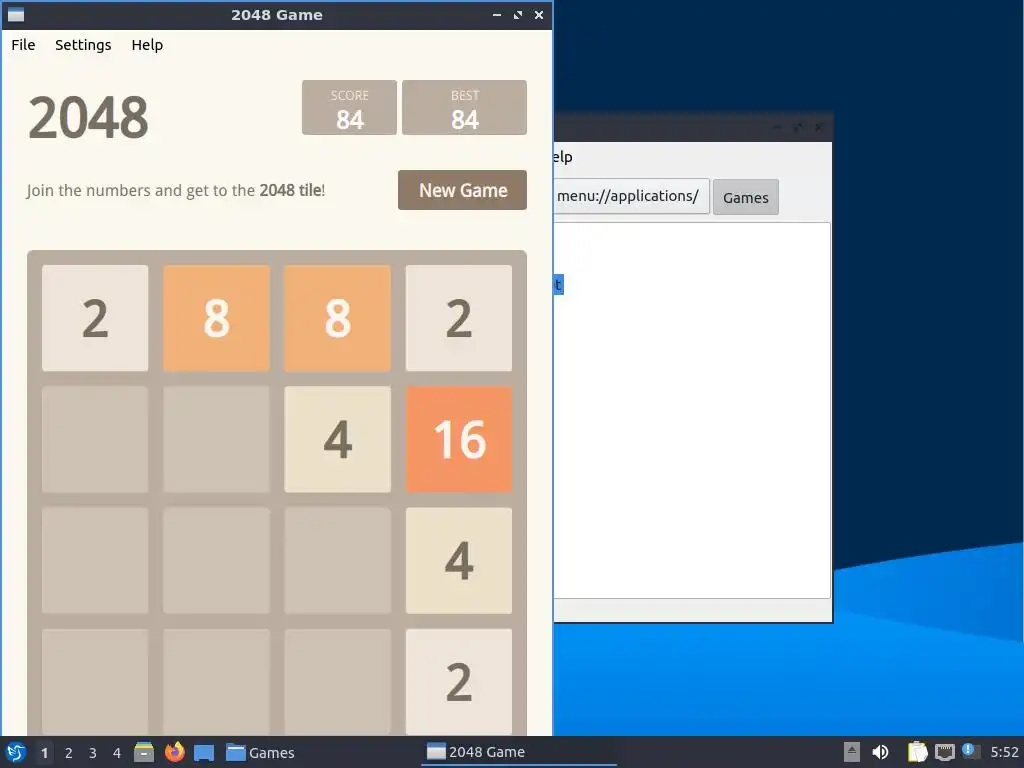Click the wired network tray icon
Viewport: 1024px width, 768px height.
944,752
